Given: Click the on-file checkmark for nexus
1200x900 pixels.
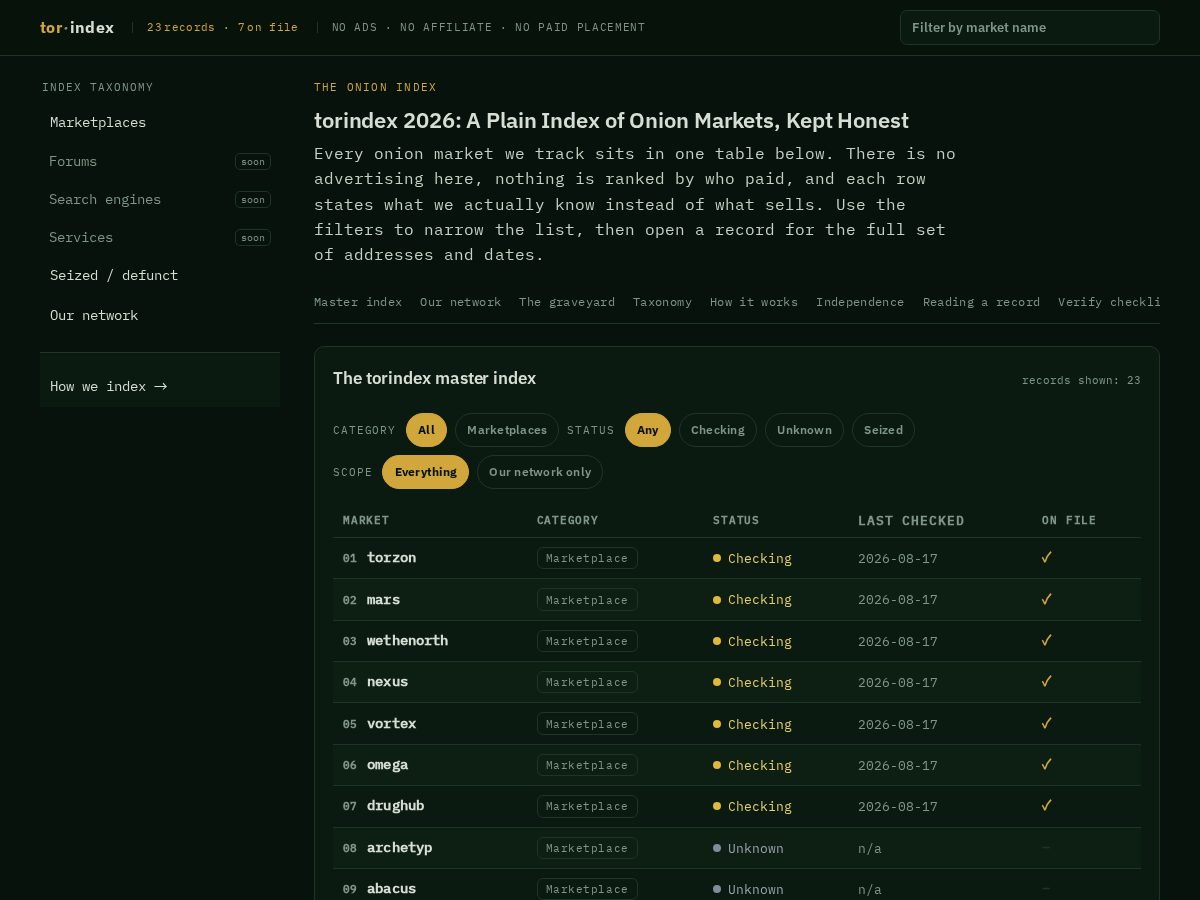Looking at the screenshot, I should pos(1046,681).
